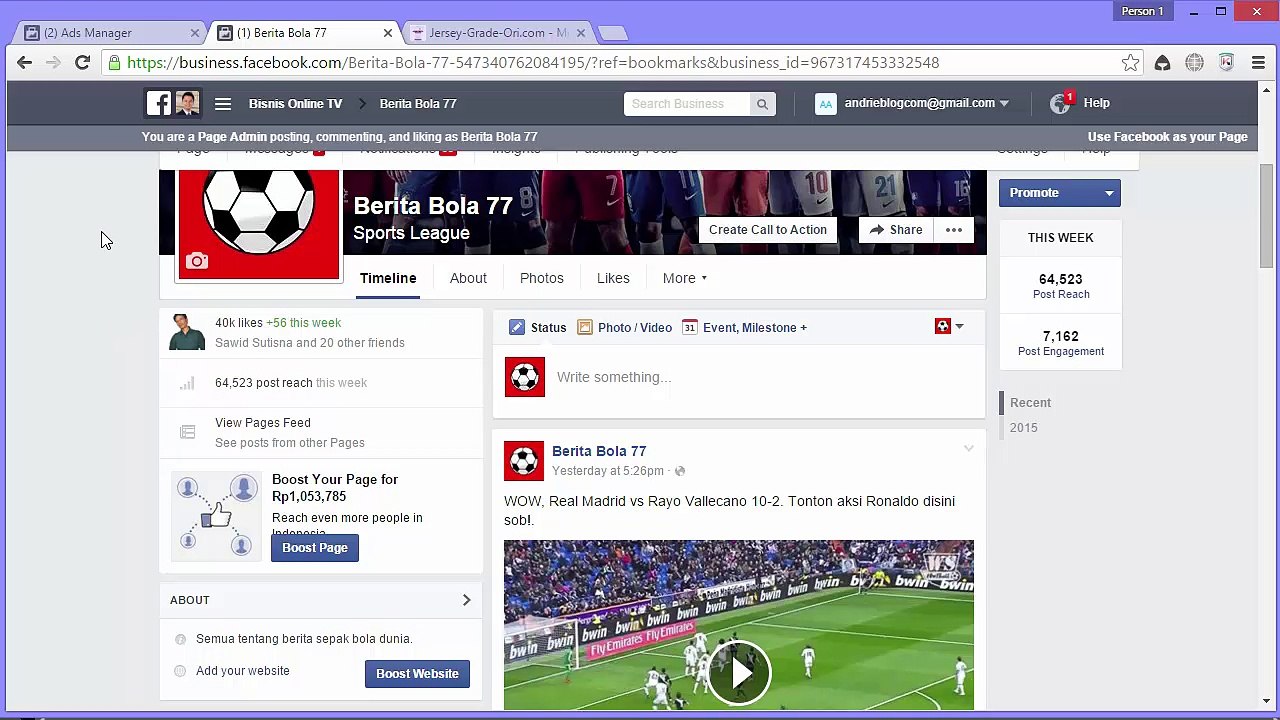Click soccer ball avatar in composer
This screenshot has height=720, width=1280.
pyautogui.click(x=524, y=377)
